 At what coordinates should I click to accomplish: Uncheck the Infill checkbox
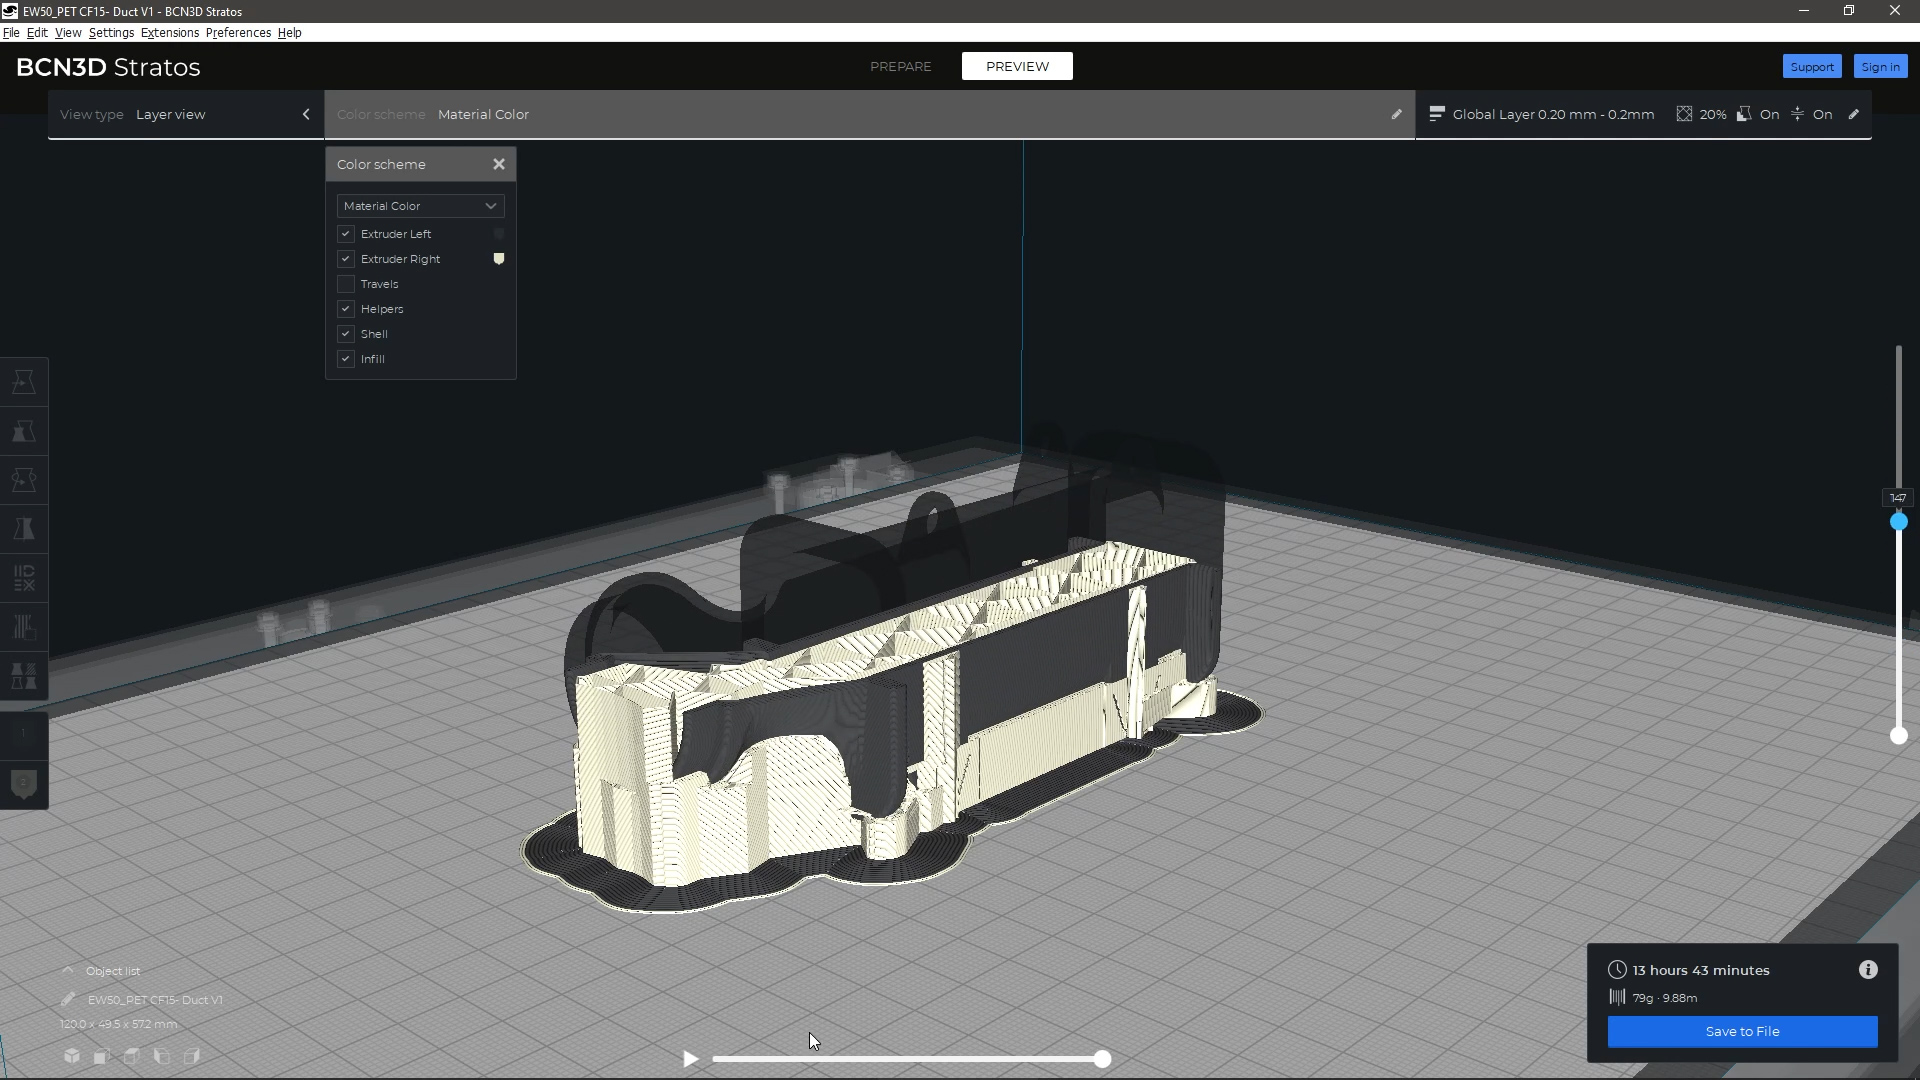[346, 359]
